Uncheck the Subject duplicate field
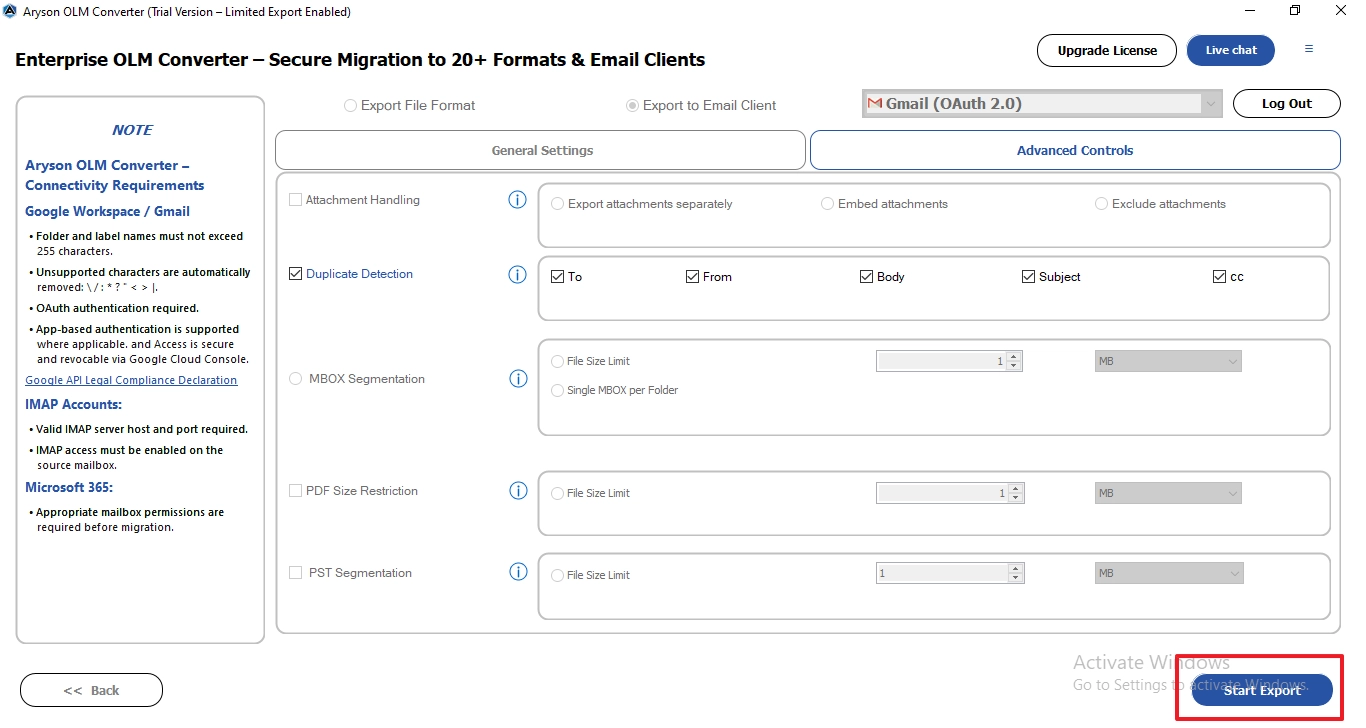The width and height of the screenshot is (1366, 728). tap(1028, 277)
